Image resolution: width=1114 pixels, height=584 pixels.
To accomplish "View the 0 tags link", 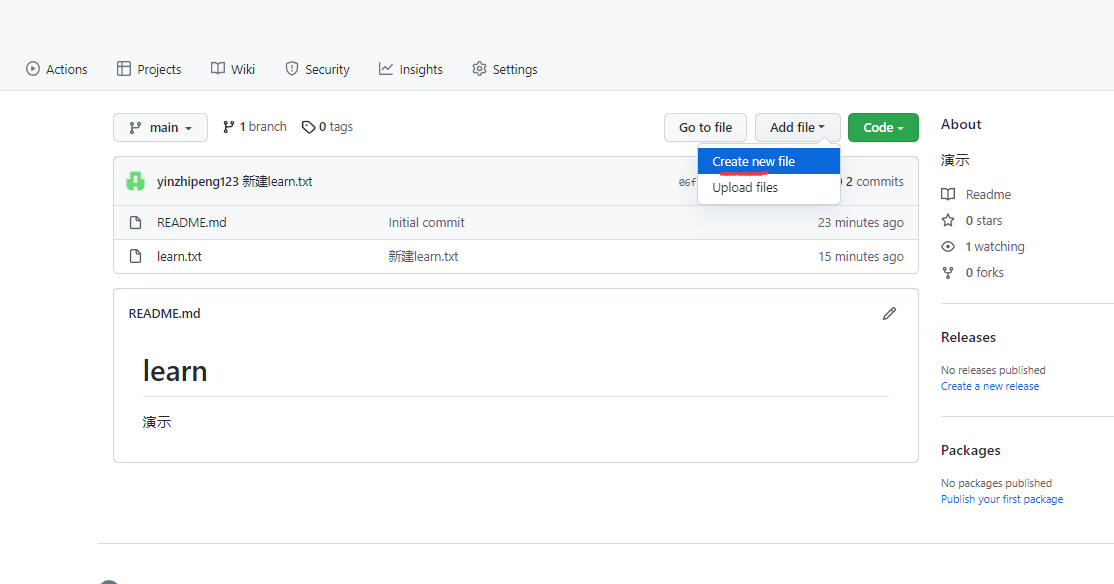I will (x=327, y=126).
